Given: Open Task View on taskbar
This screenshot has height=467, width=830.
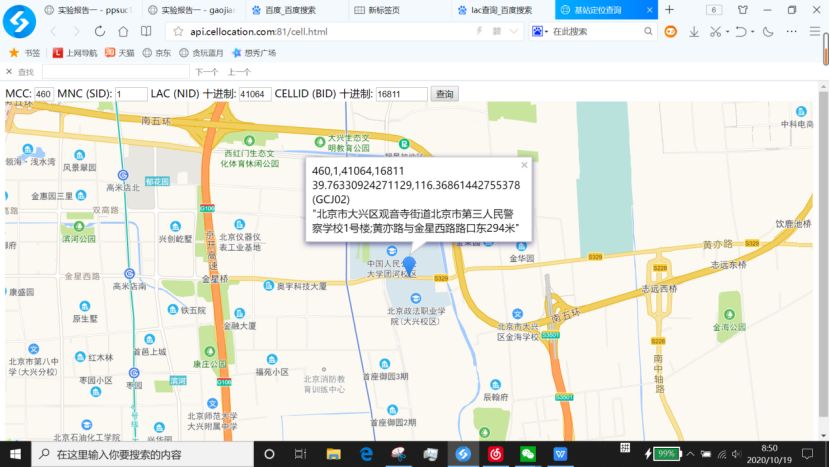Looking at the screenshot, I should click(x=301, y=454).
